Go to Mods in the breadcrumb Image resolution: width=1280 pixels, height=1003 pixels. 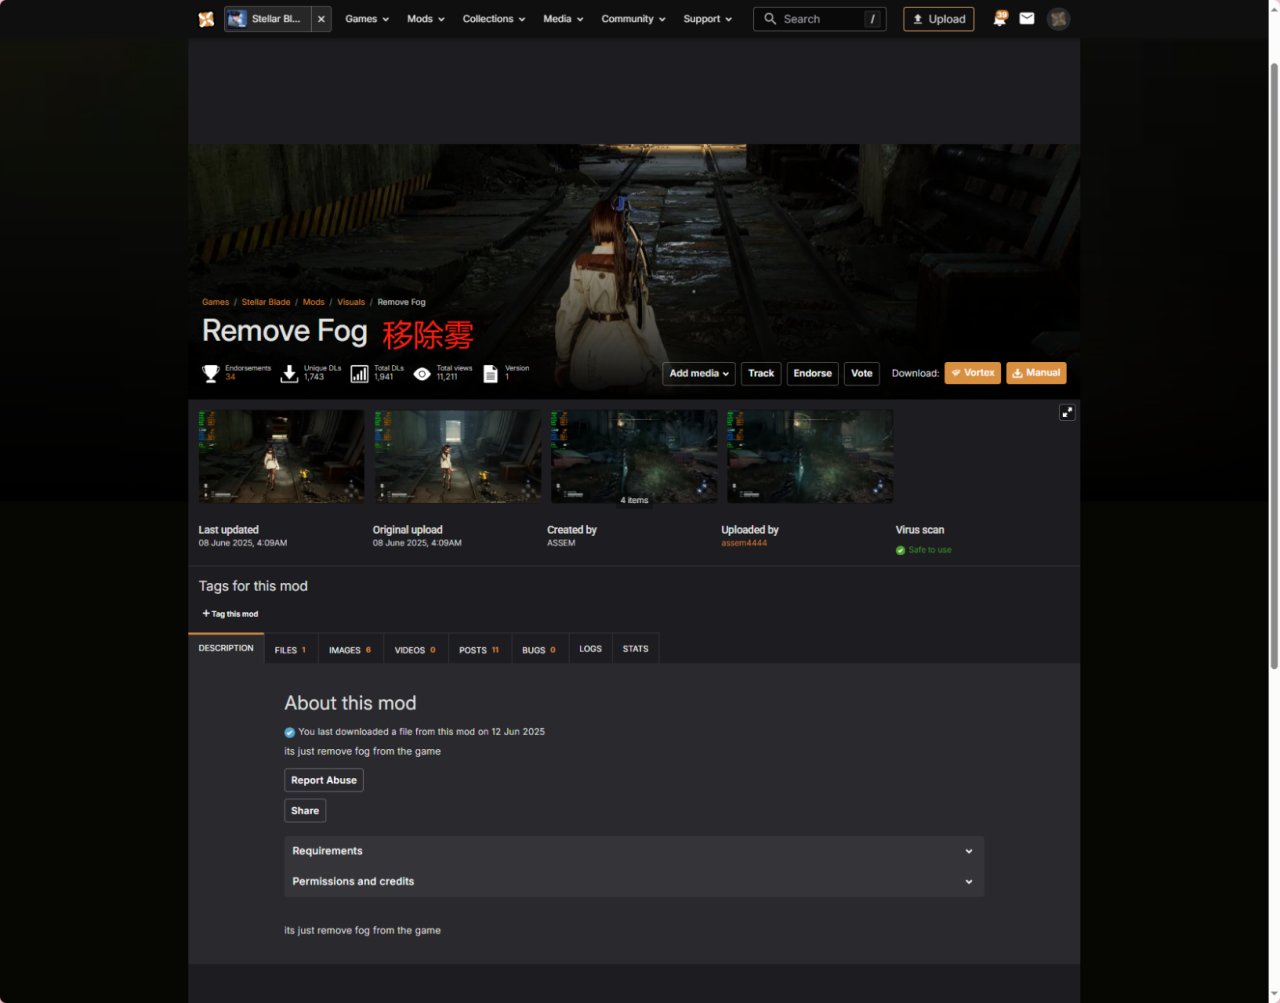[x=314, y=302]
